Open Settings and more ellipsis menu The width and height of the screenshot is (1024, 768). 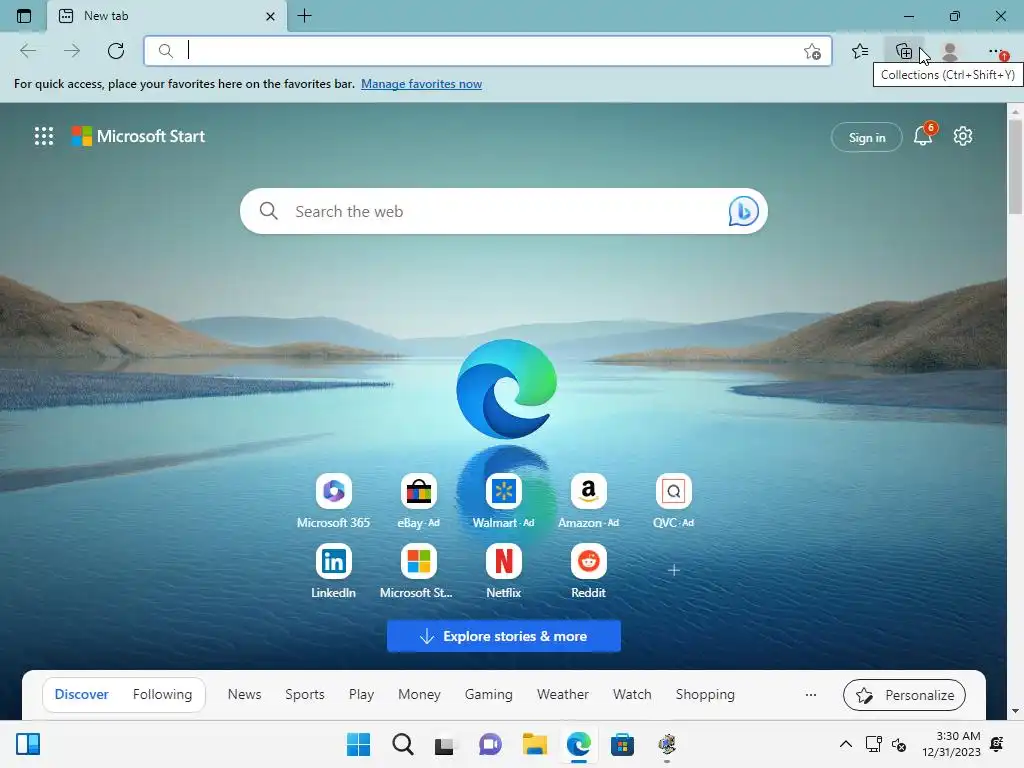(x=995, y=51)
